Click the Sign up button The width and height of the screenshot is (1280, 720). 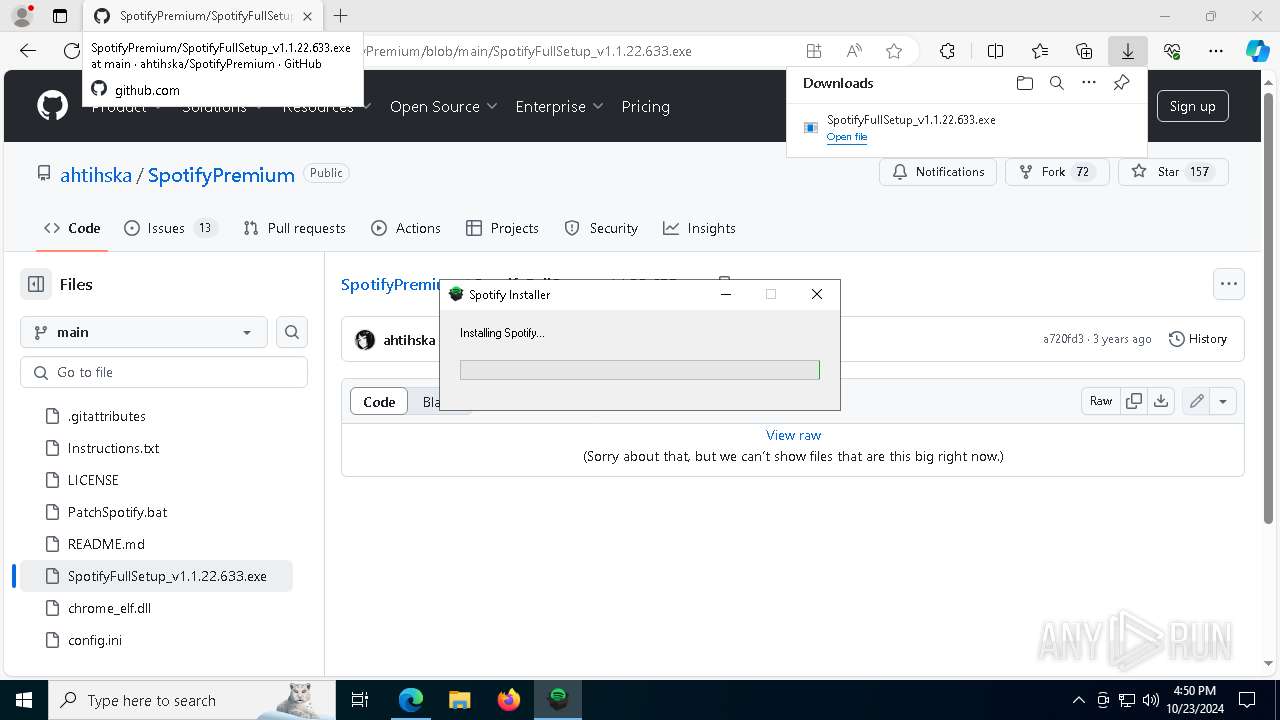coord(1192,106)
